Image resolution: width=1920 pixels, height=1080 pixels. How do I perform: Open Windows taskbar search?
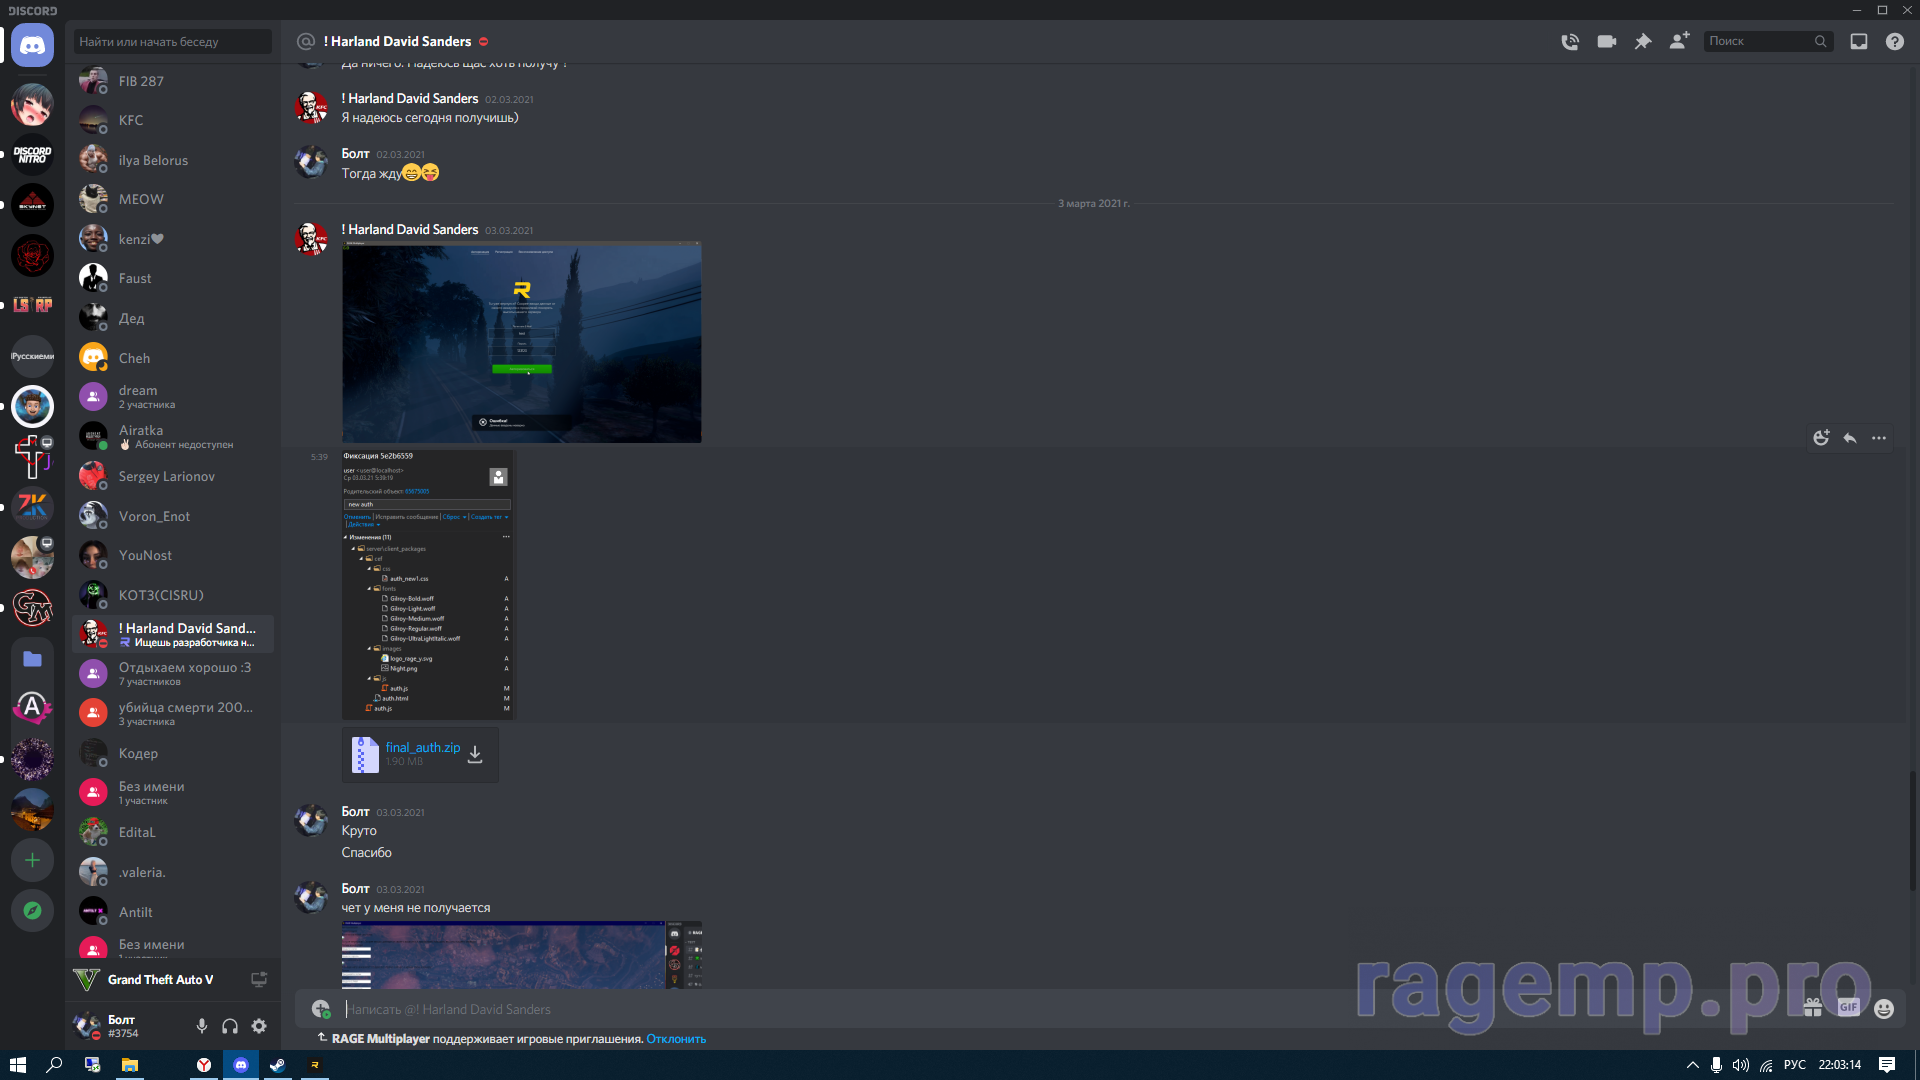[55, 1065]
